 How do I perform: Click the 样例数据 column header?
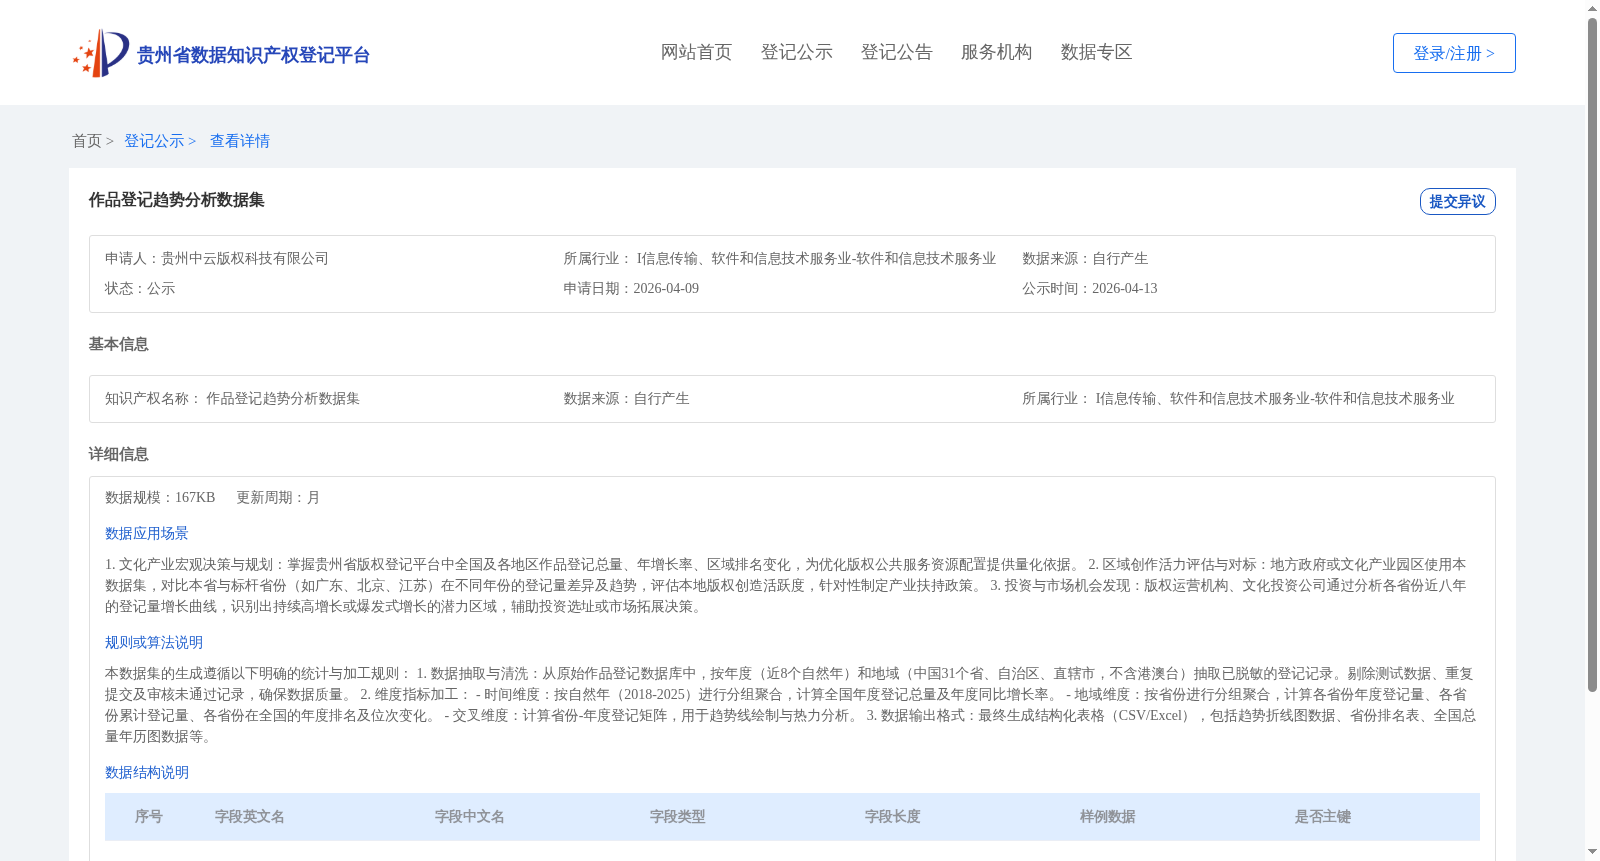1108,816
